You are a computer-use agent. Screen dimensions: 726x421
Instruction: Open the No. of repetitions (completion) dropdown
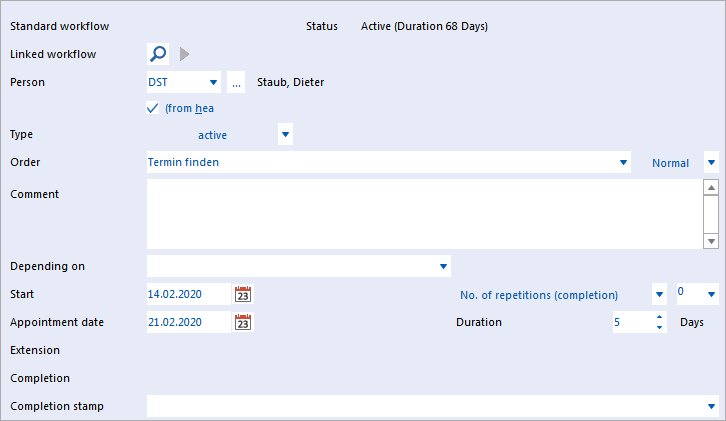pyautogui.click(x=659, y=295)
